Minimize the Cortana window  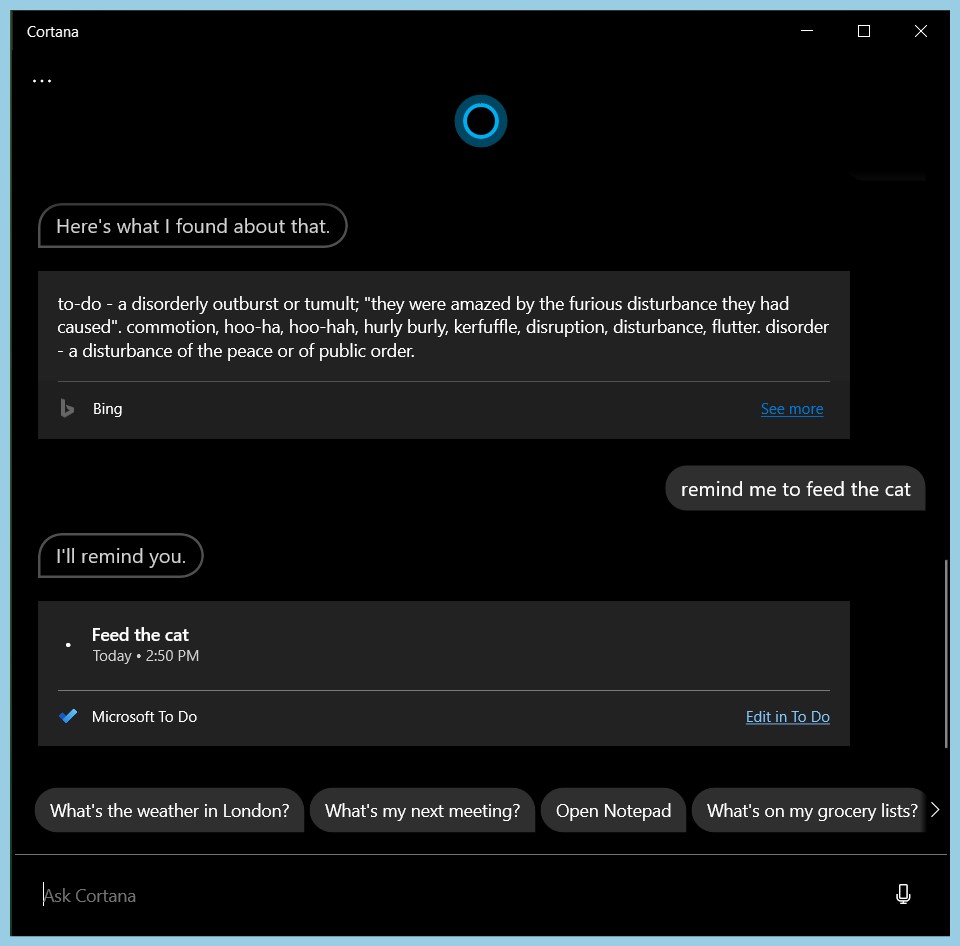tap(807, 31)
